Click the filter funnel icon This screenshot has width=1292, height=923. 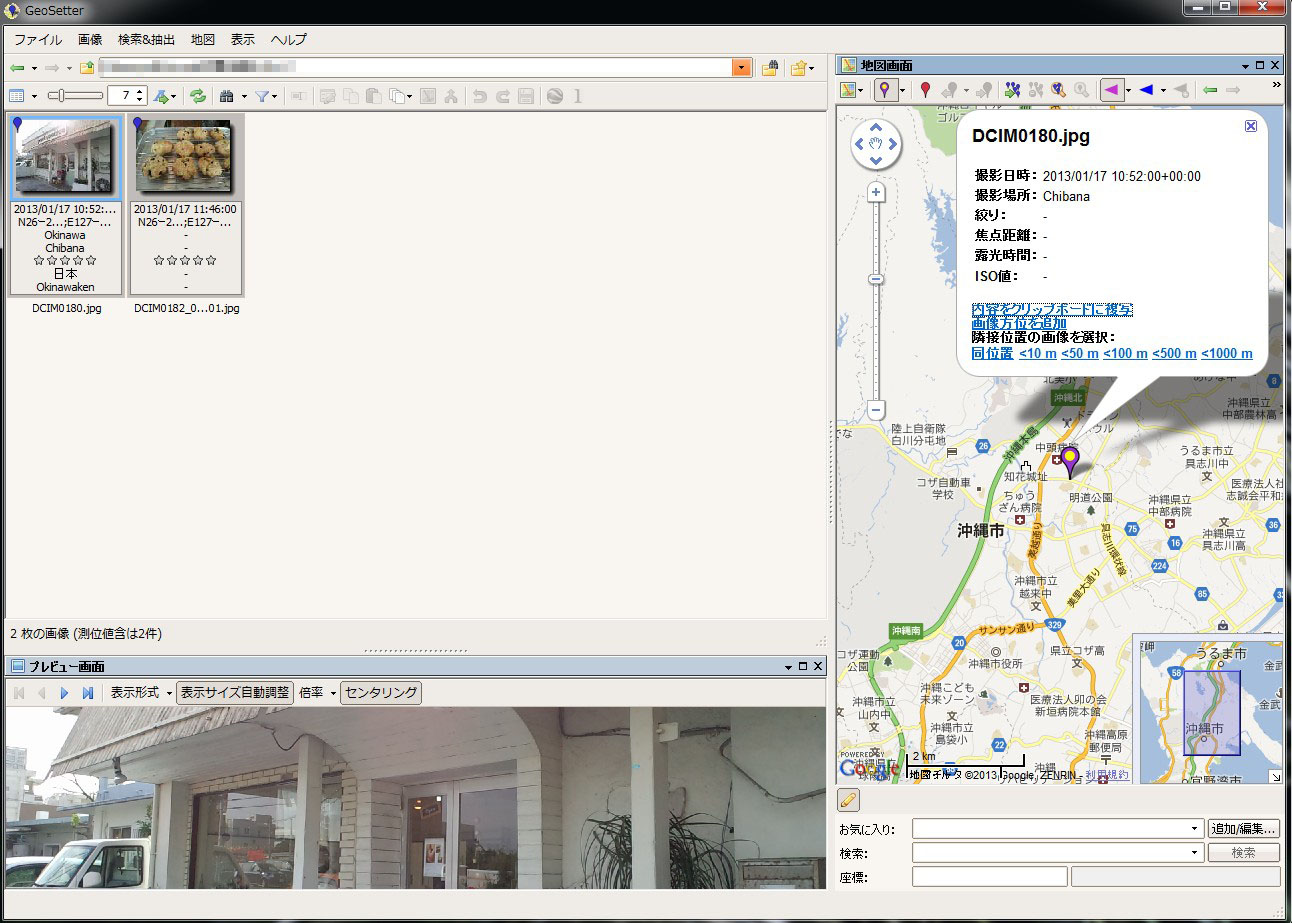262,96
